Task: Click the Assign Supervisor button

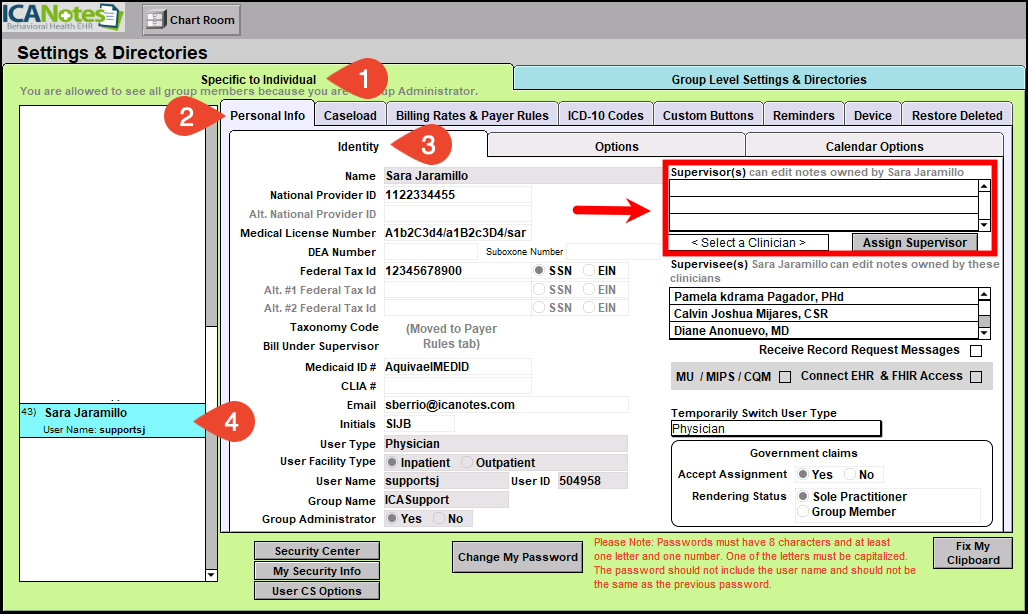Action: (x=914, y=243)
